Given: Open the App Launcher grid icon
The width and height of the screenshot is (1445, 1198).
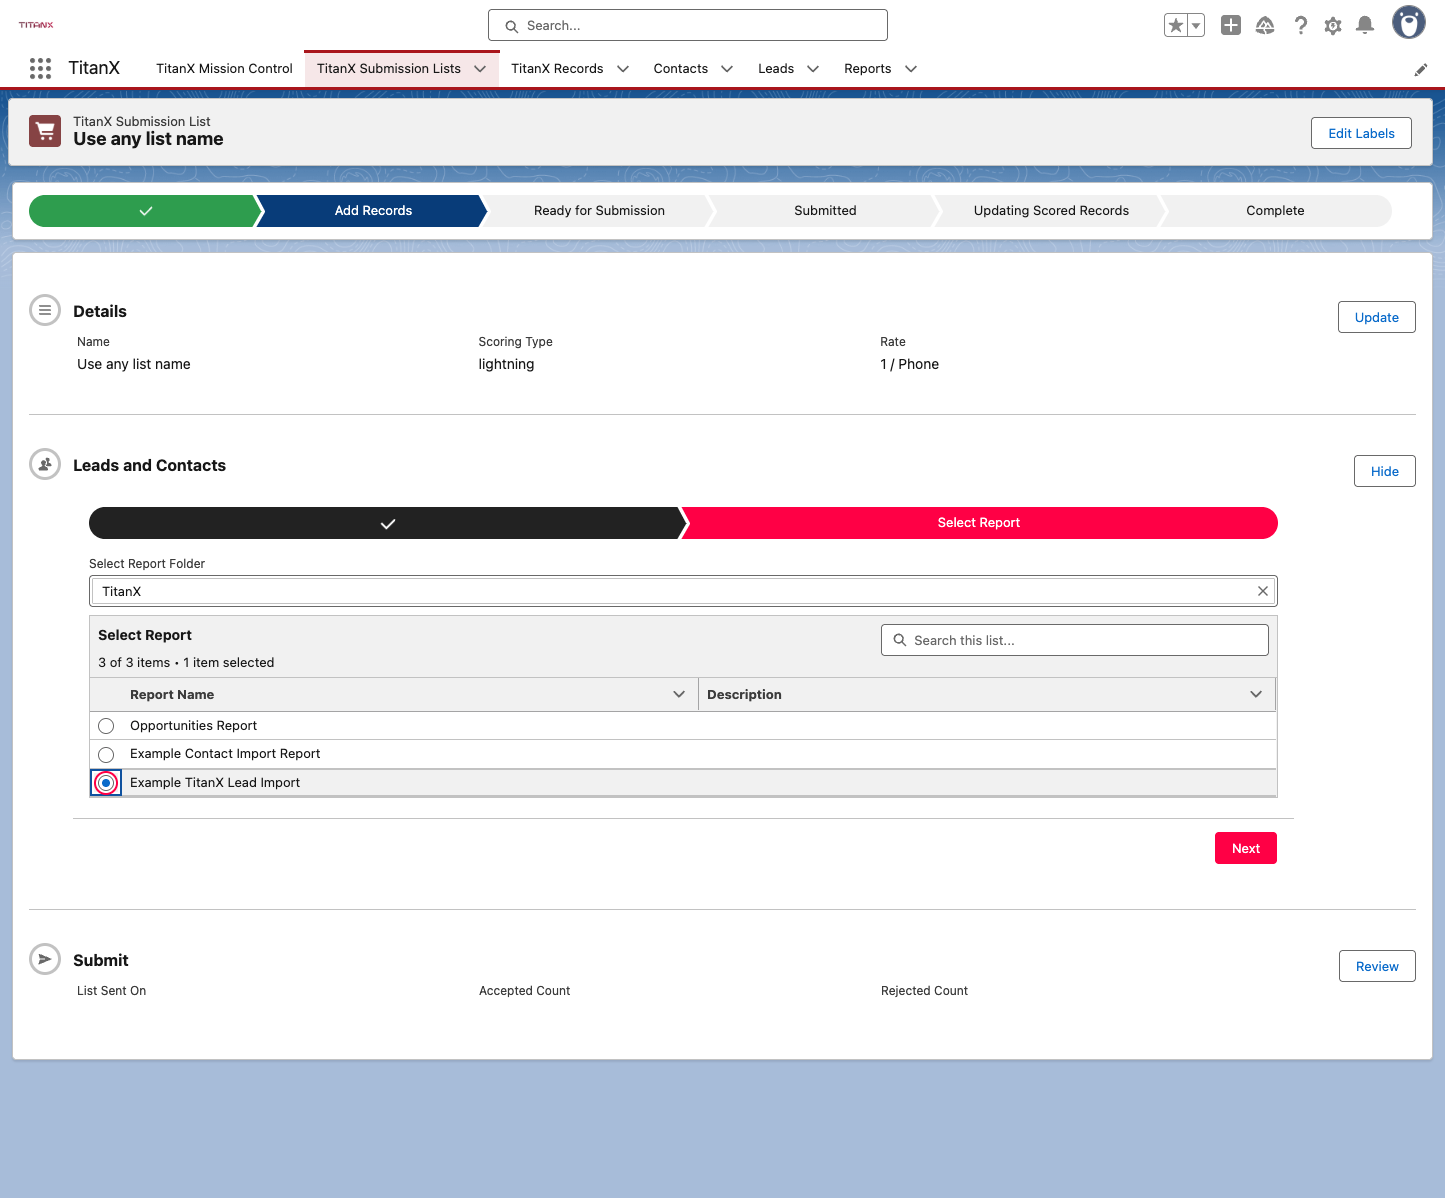Looking at the screenshot, I should (40, 68).
